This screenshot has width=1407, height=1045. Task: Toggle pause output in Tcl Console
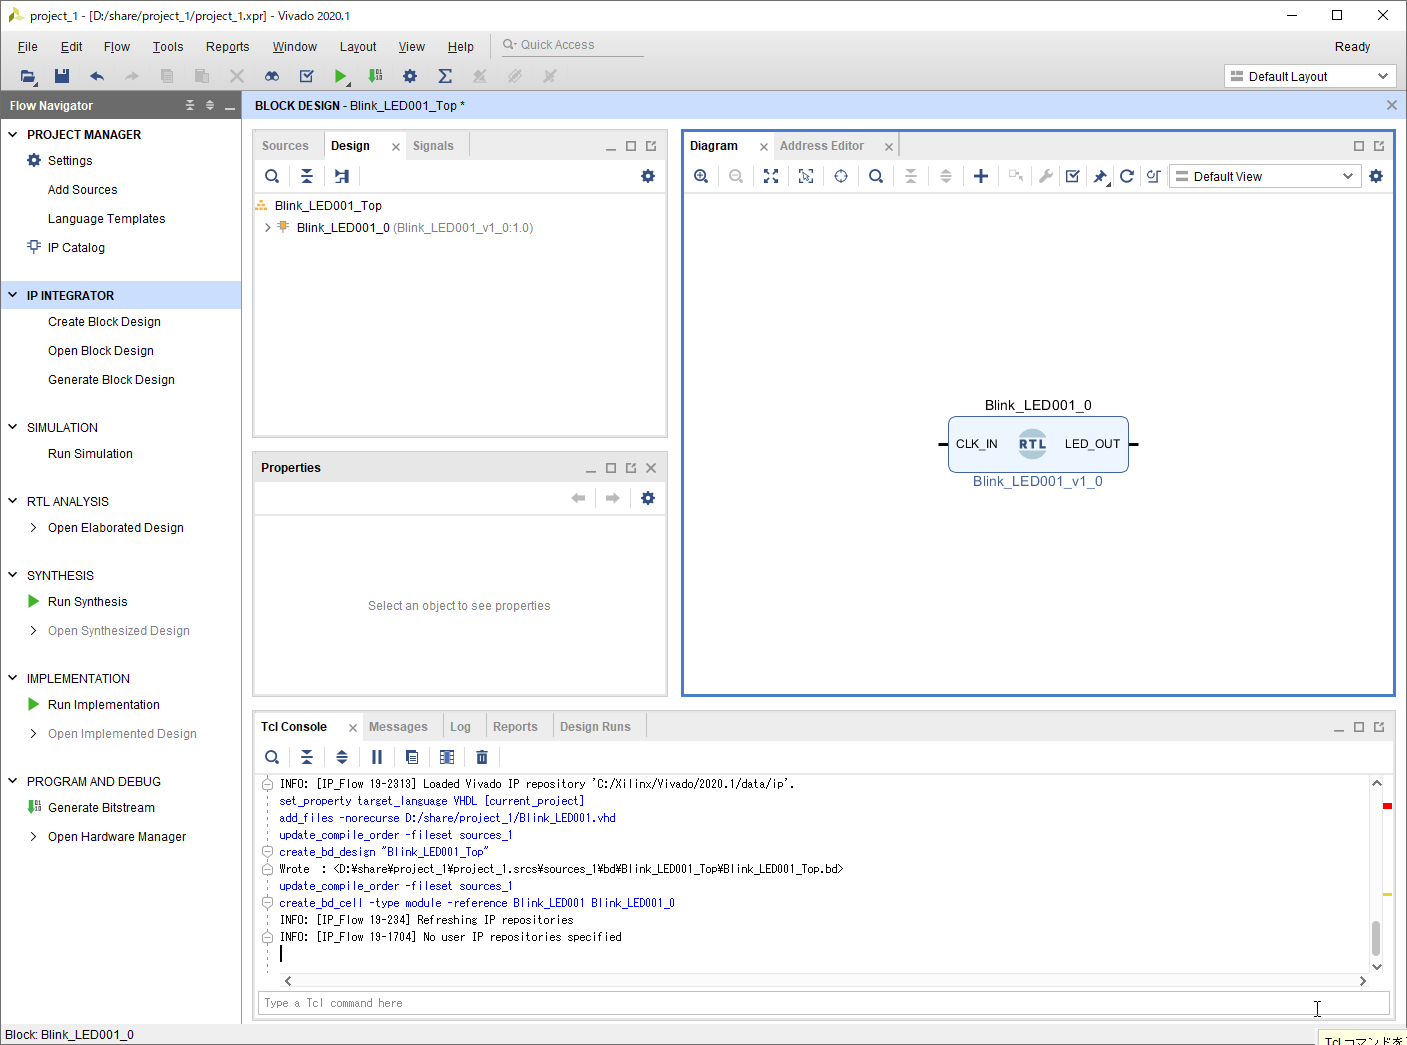[x=377, y=757]
